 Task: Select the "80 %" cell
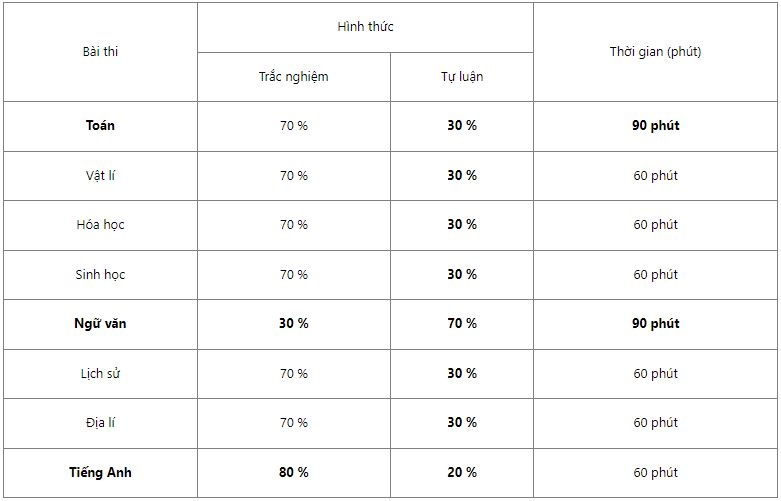(293, 472)
